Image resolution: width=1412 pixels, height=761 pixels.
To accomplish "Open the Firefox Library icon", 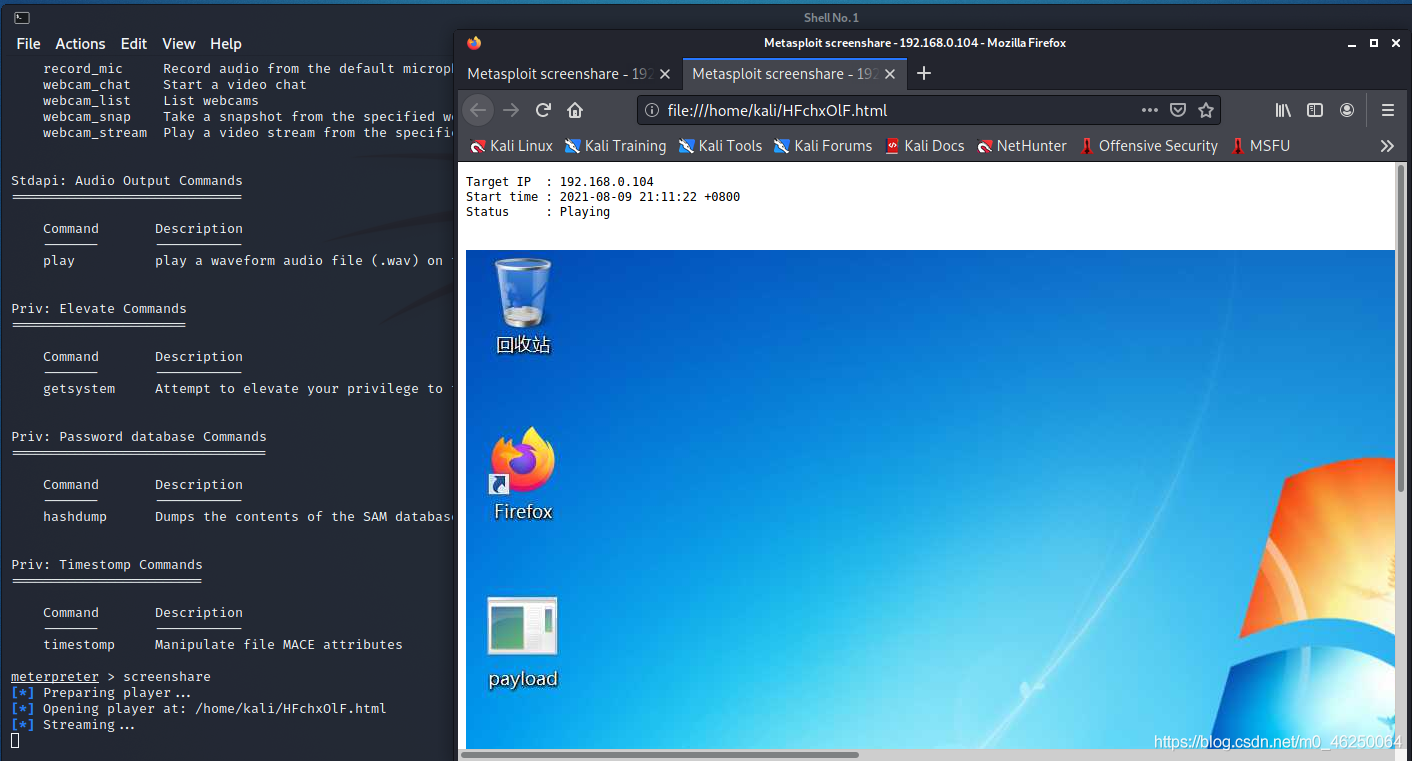I will [1283, 110].
